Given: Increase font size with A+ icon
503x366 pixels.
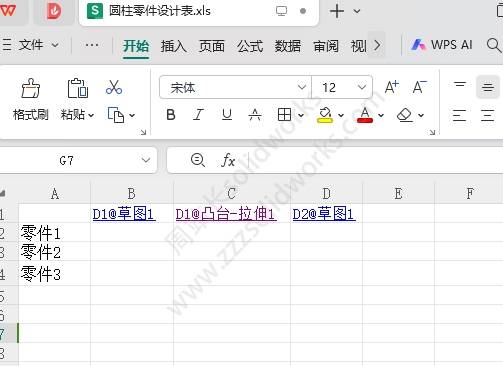Looking at the screenshot, I should point(392,87).
